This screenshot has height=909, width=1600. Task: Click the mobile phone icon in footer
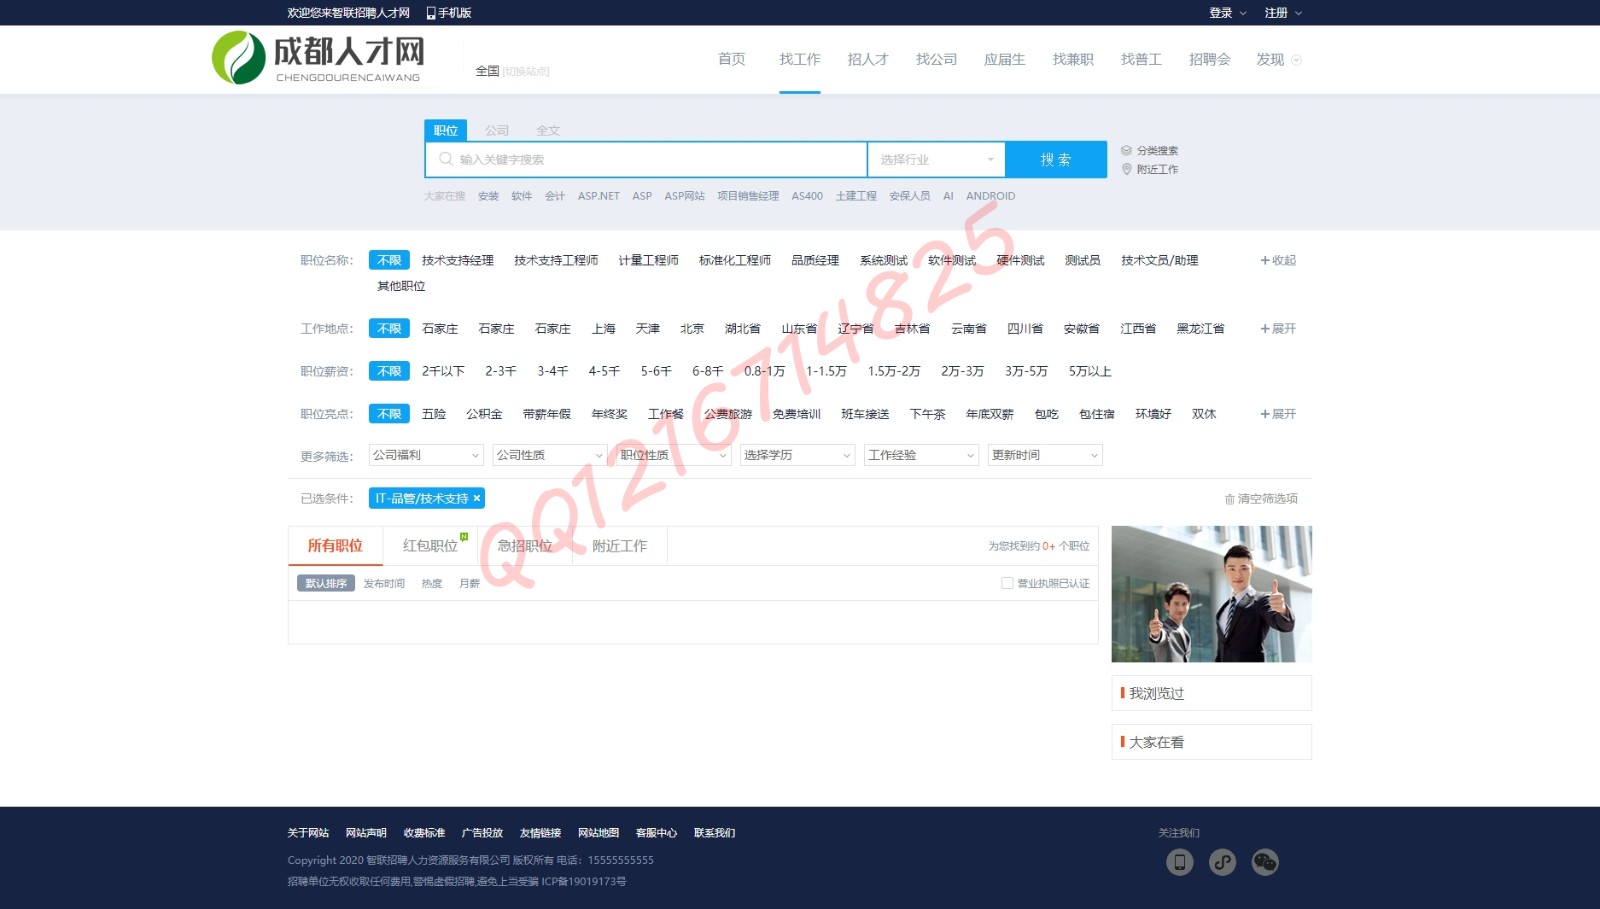[x=1179, y=862]
